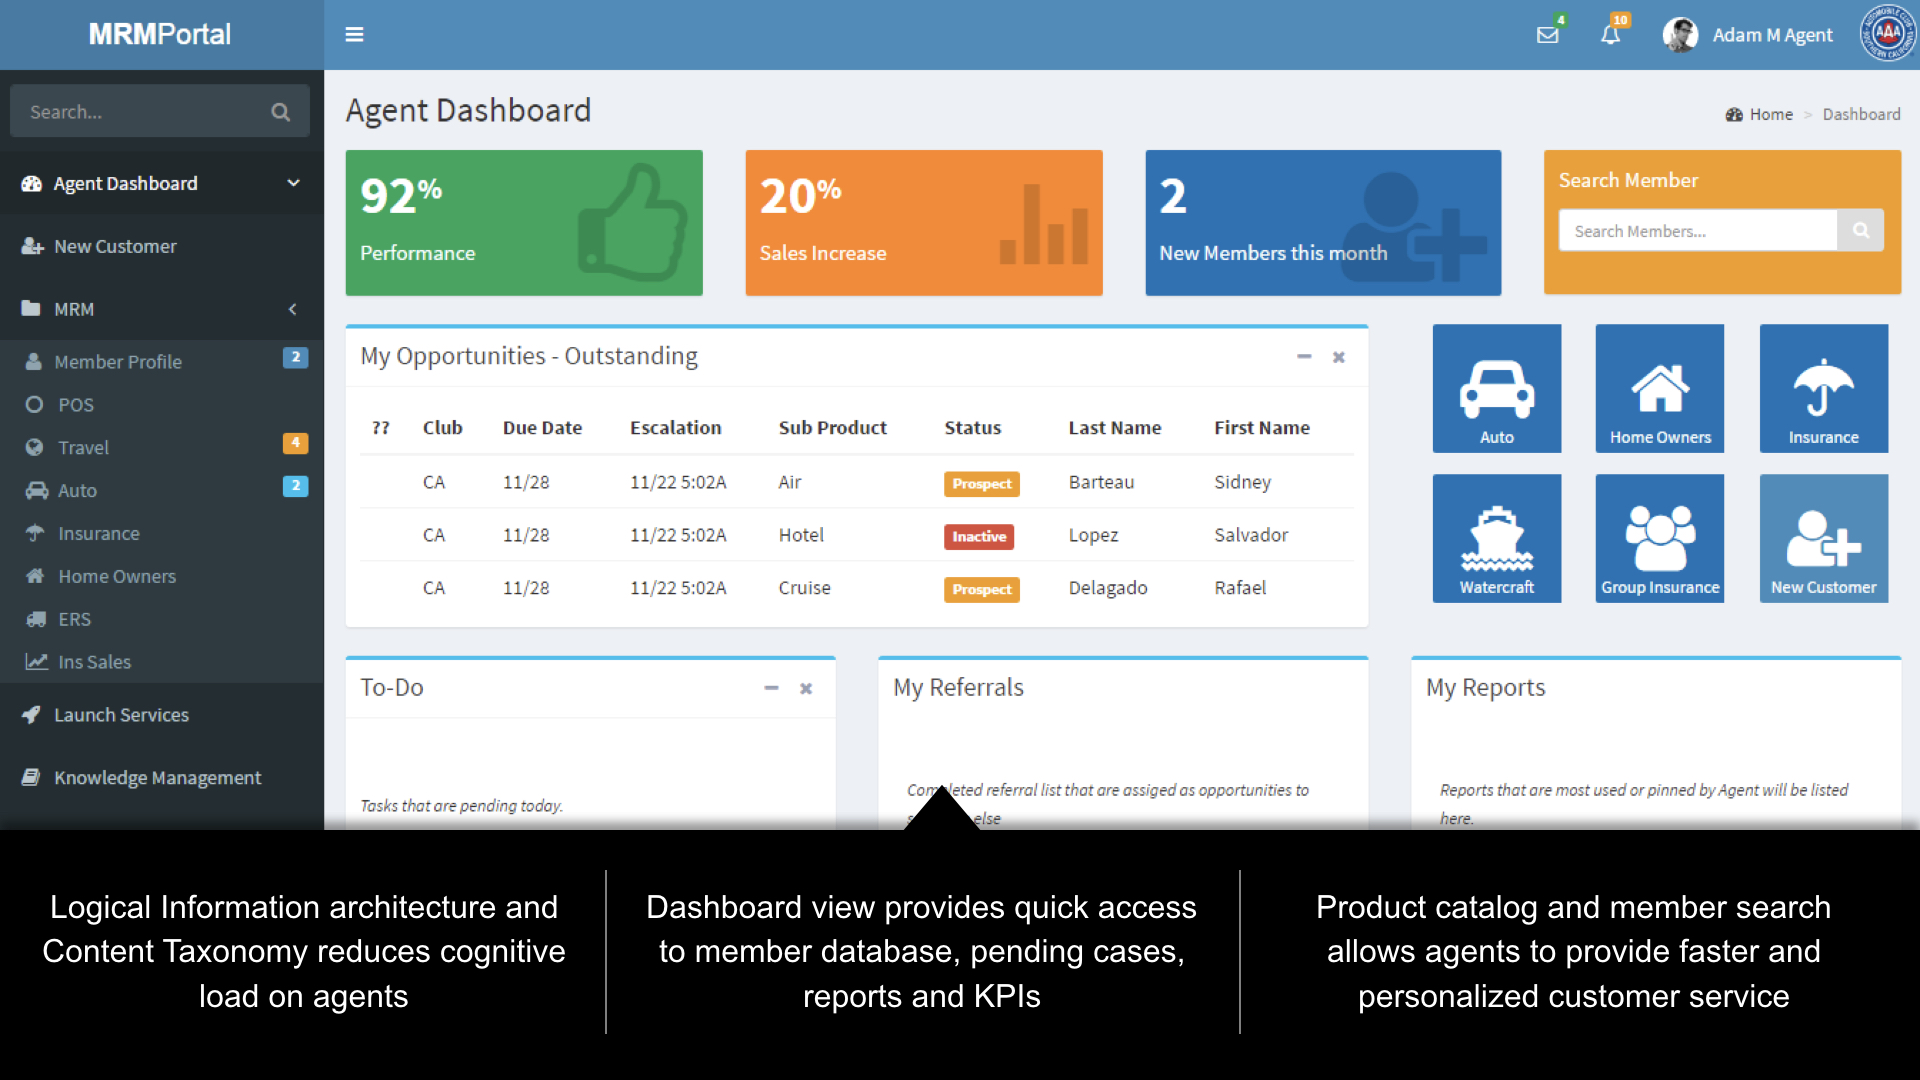The width and height of the screenshot is (1920, 1080).
Task: Click the Insurance umbrella tile
Action: 1823,388
